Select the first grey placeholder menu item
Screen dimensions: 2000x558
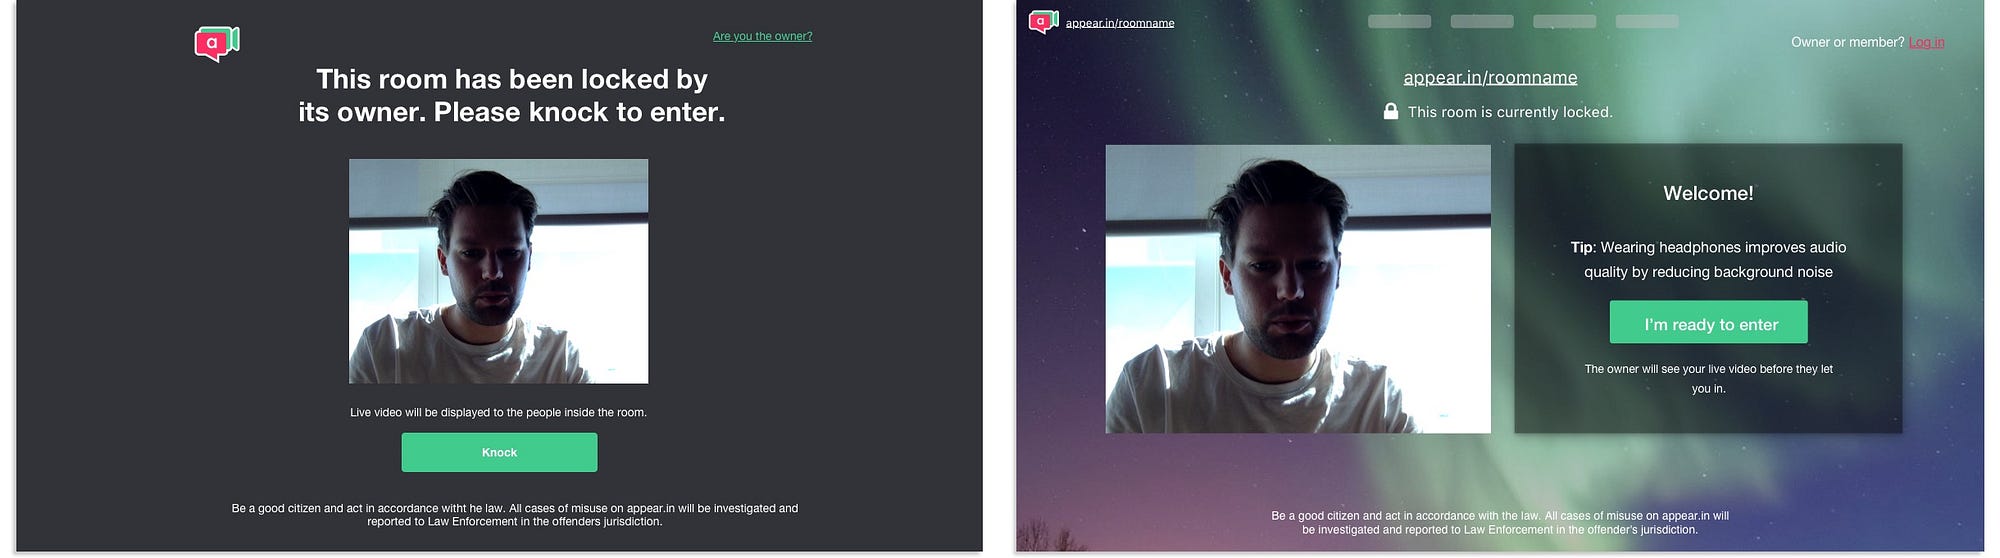(x=1399, y=21)
